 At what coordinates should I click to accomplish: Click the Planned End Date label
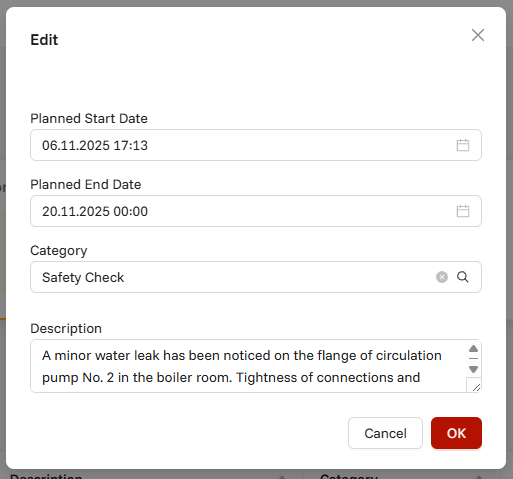pyautogui.click(x=86, y=184)
